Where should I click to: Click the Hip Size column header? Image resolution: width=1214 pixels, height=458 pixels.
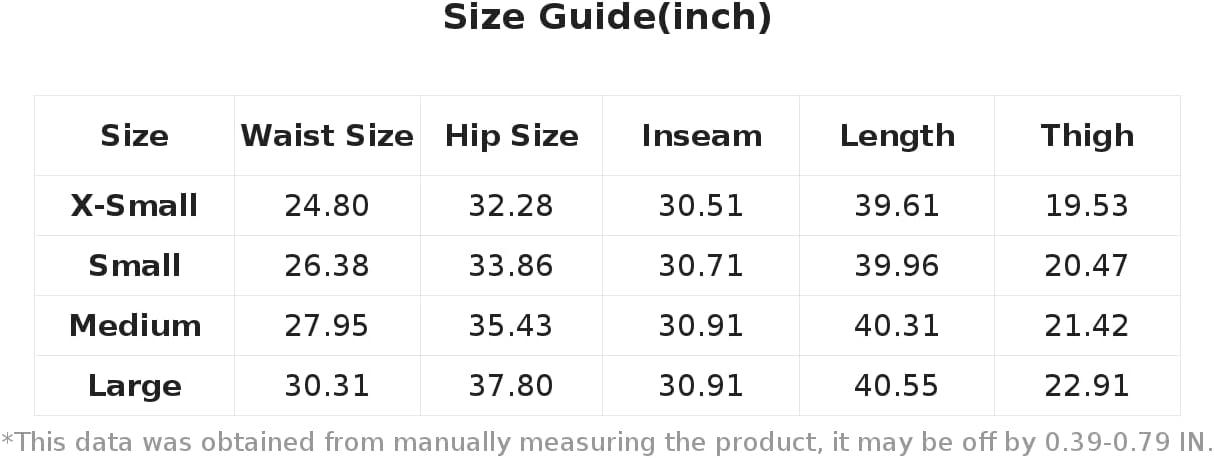pyautogui.click(x=511, y=136)
